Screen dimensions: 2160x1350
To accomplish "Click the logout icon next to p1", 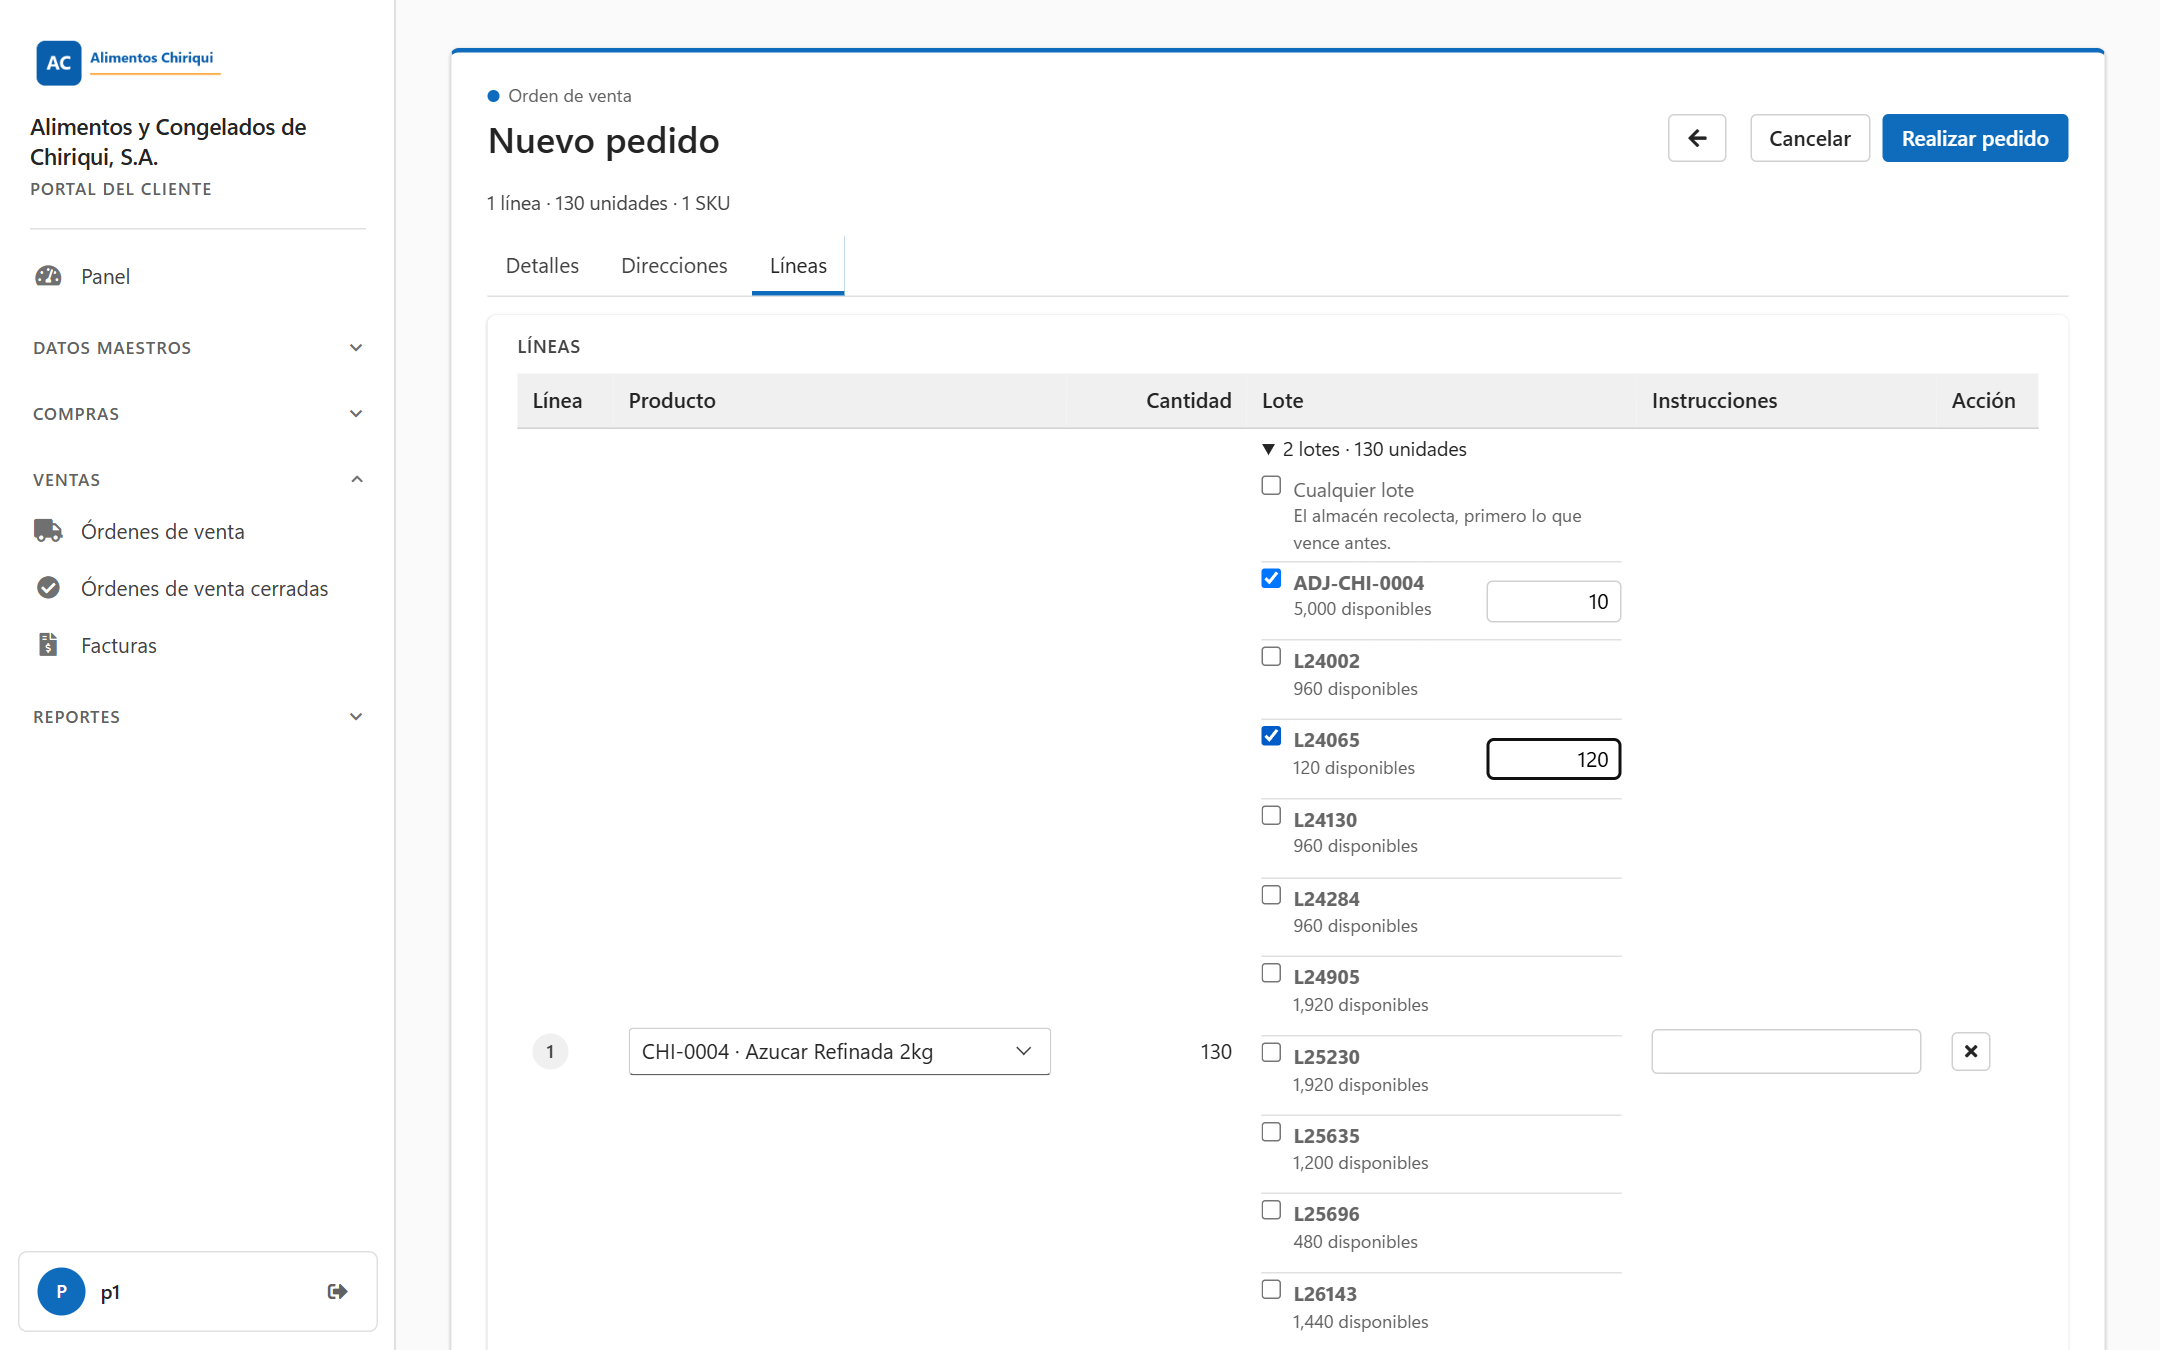I will tap(337, 1291).
